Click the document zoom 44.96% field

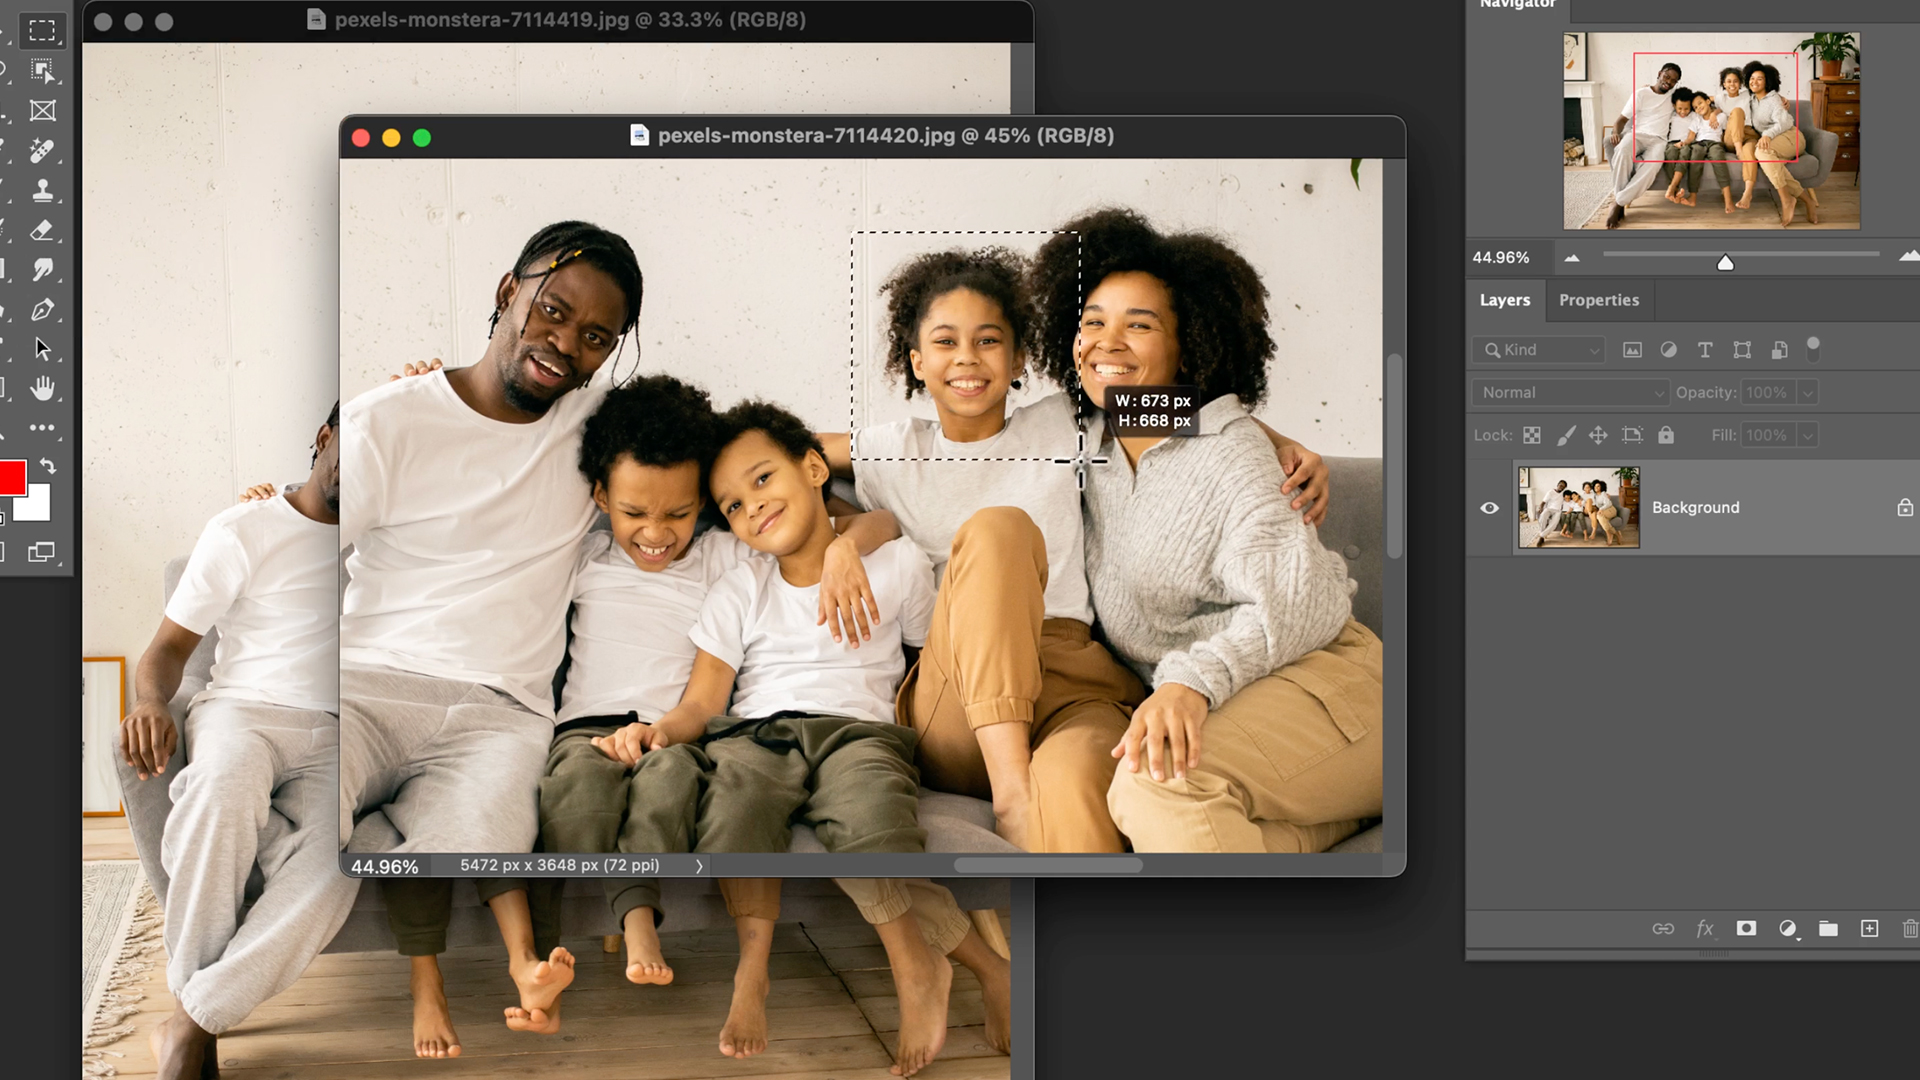385,867
